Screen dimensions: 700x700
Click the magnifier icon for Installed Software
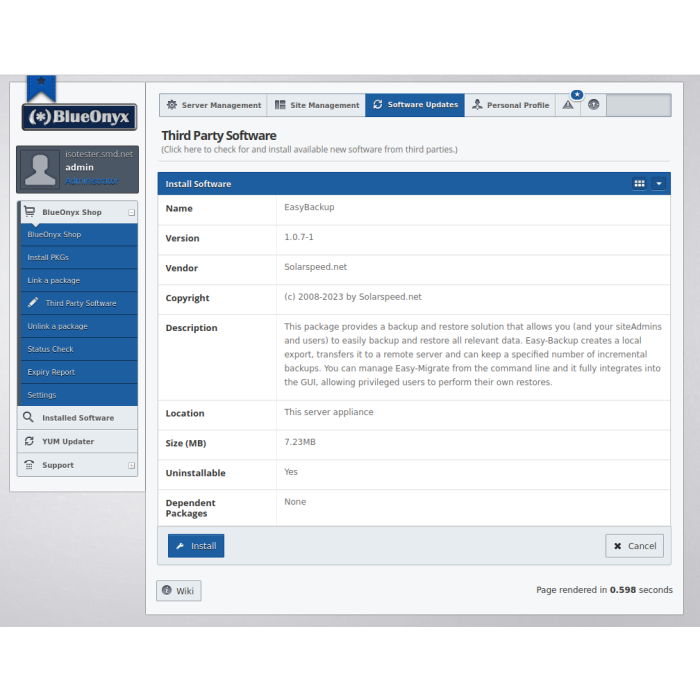tap(29, 418)
